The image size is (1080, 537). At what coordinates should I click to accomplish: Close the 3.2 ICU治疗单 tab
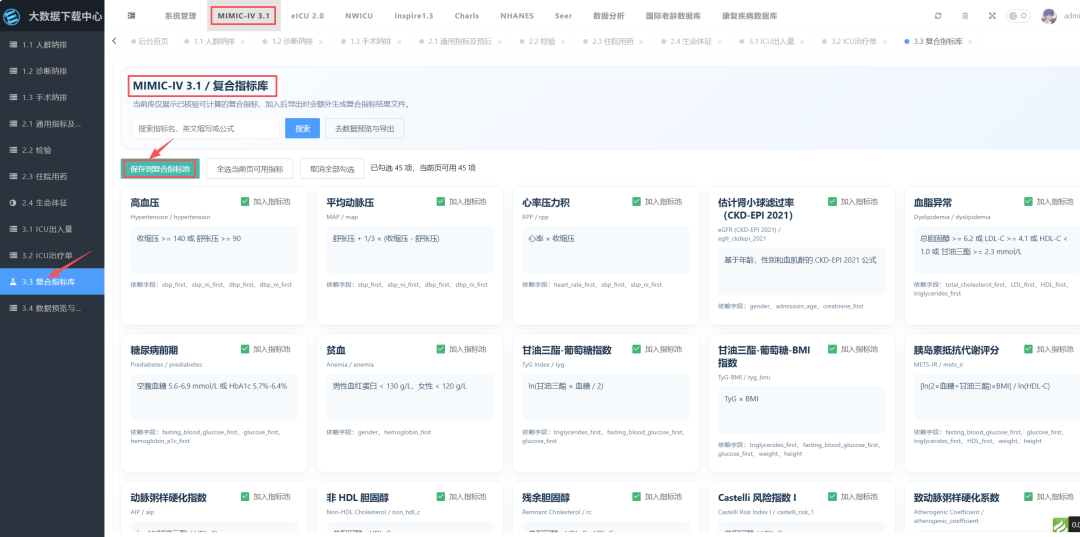pos(884,42)
